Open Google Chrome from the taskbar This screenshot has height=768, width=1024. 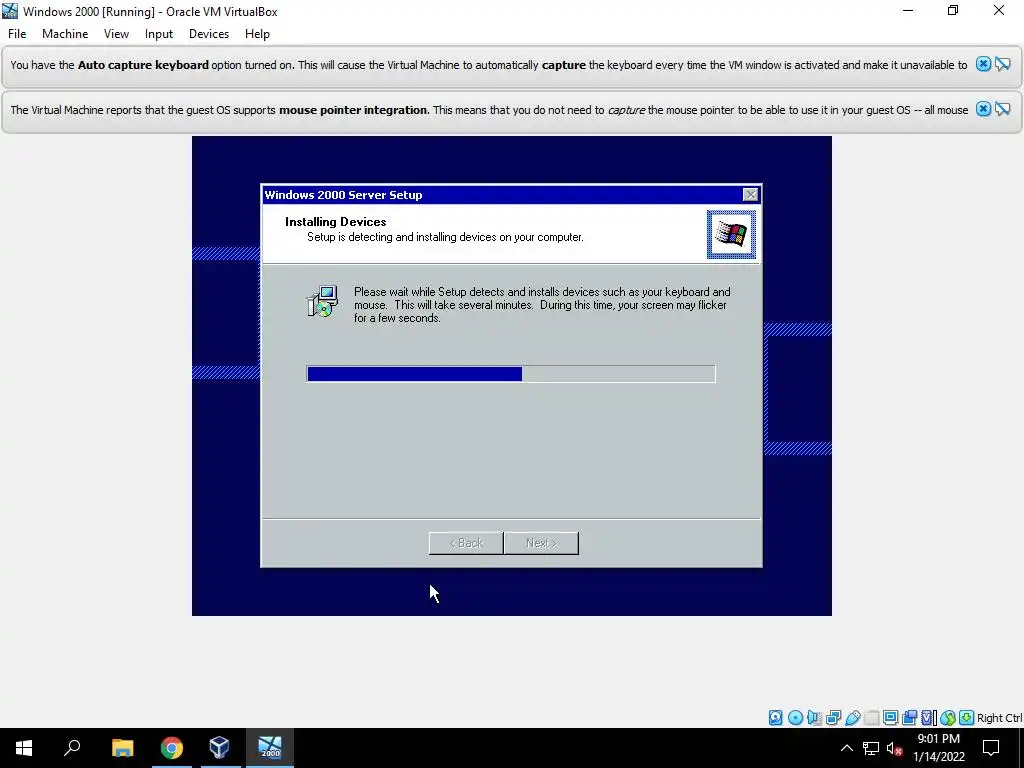point(172,748)
